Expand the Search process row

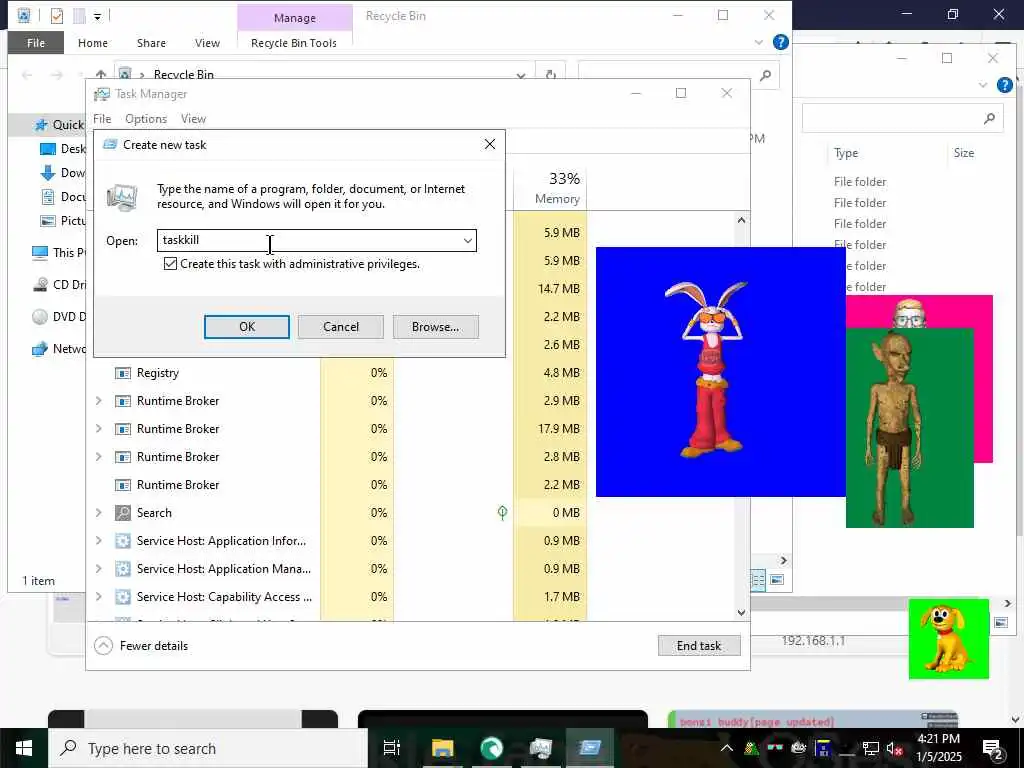point(99,513)
